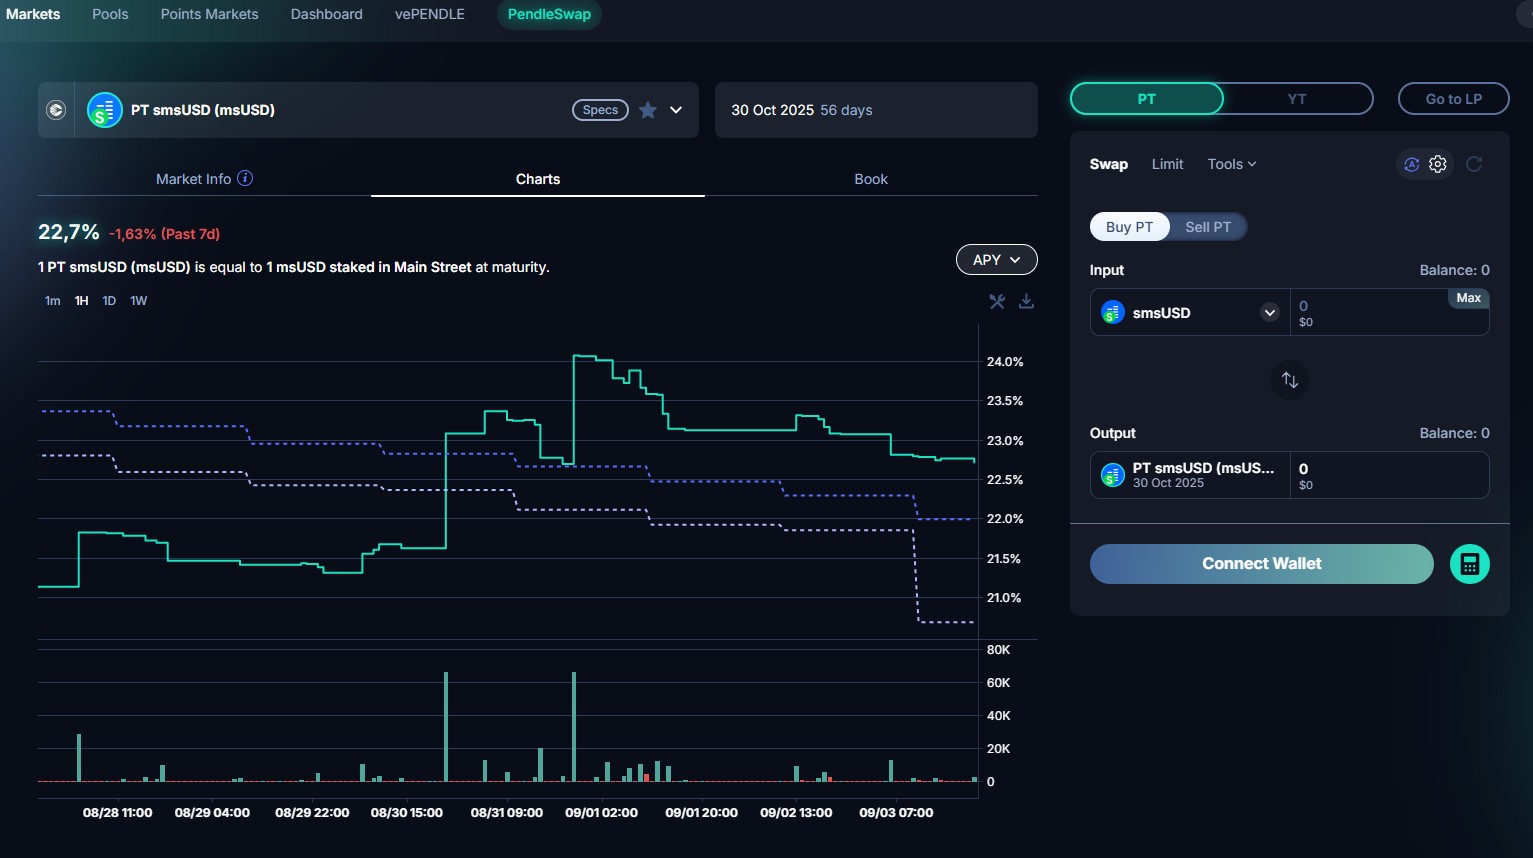
Task: Click the Go to LP button
Action: [1454, 99]
